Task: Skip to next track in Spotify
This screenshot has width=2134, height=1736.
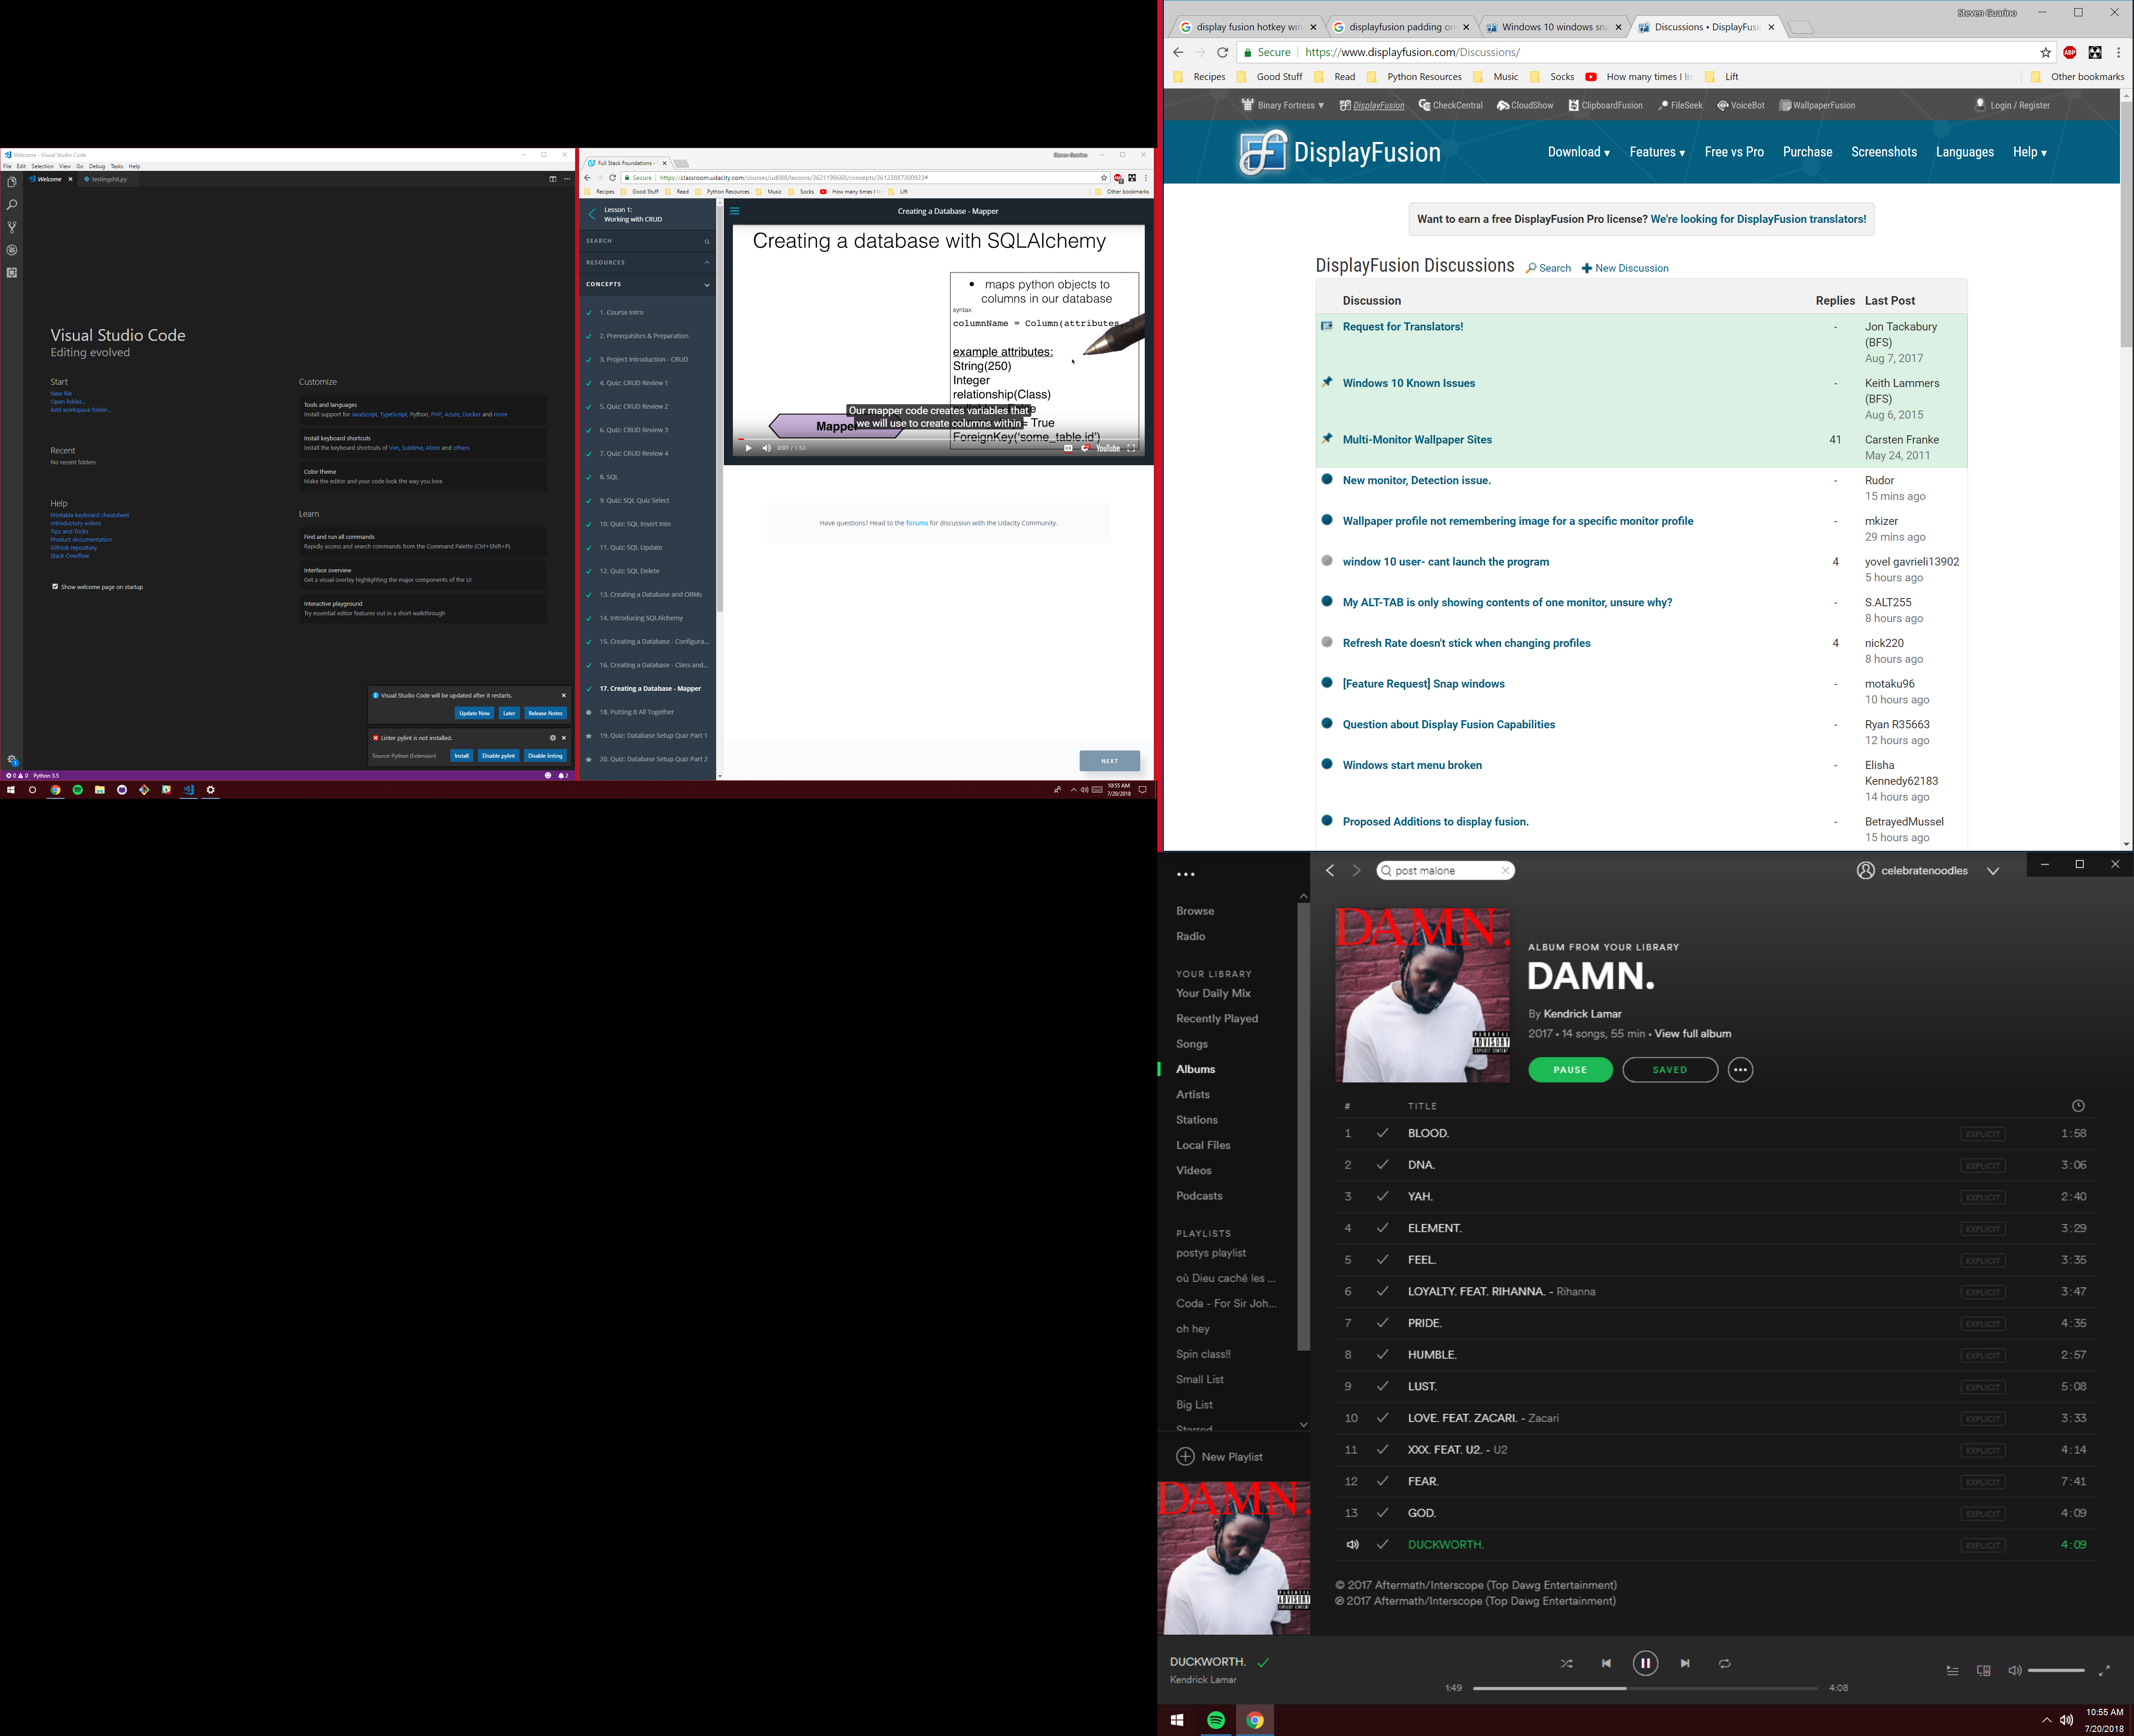Action: tap(1685, 1663)
